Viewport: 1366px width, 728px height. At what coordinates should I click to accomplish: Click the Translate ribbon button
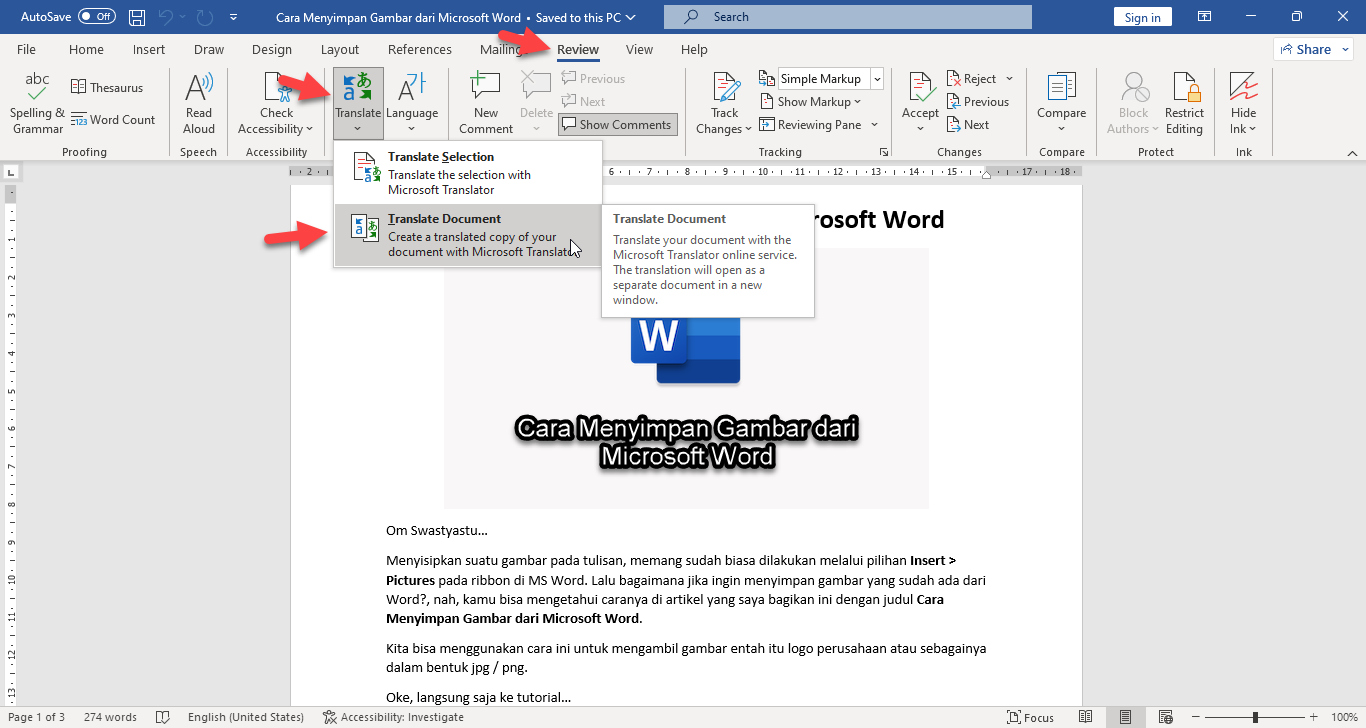coord(358,104)
